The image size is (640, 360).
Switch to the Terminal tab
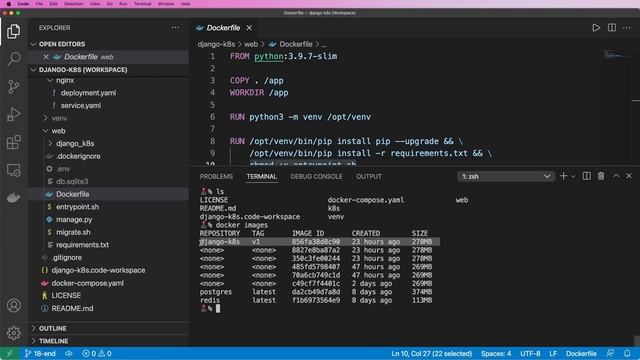261,176
